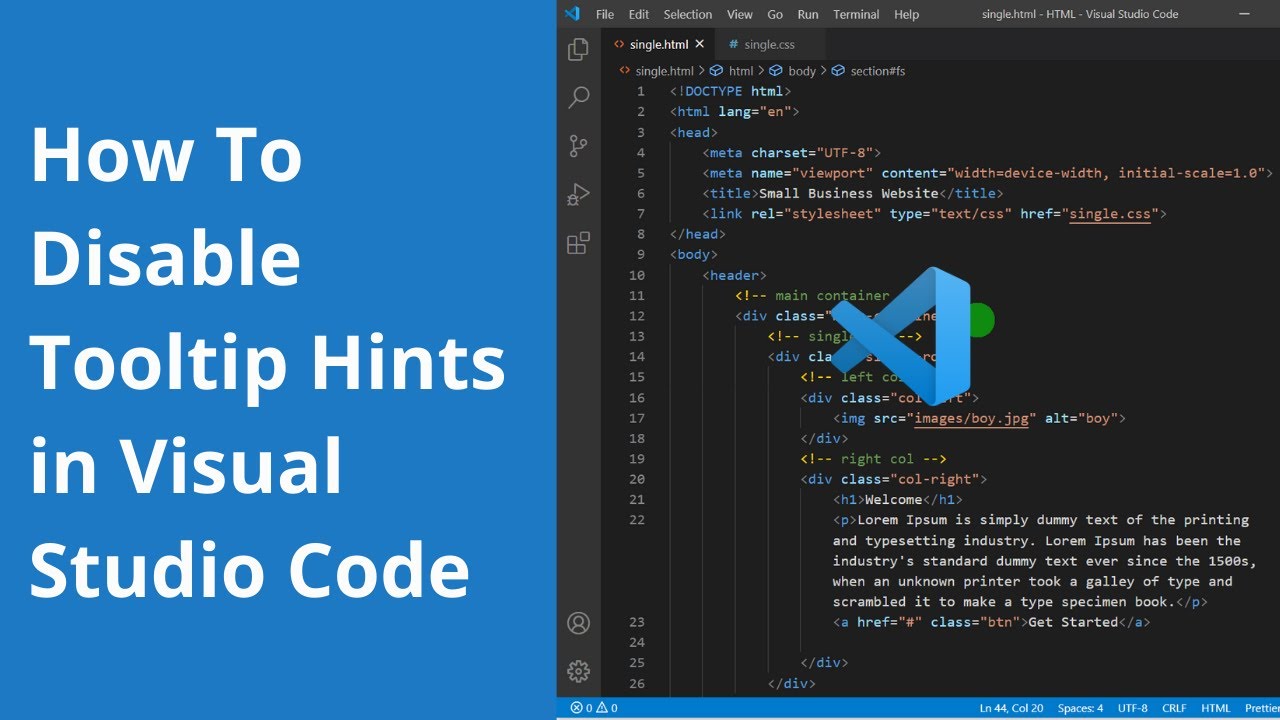Click the Small Business Website title text

pos(849,194)
